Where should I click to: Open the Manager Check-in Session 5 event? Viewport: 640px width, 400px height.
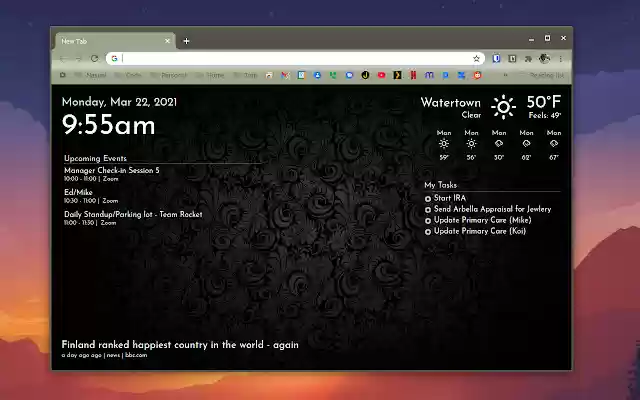pyautogui.click(x=112, y=170)
